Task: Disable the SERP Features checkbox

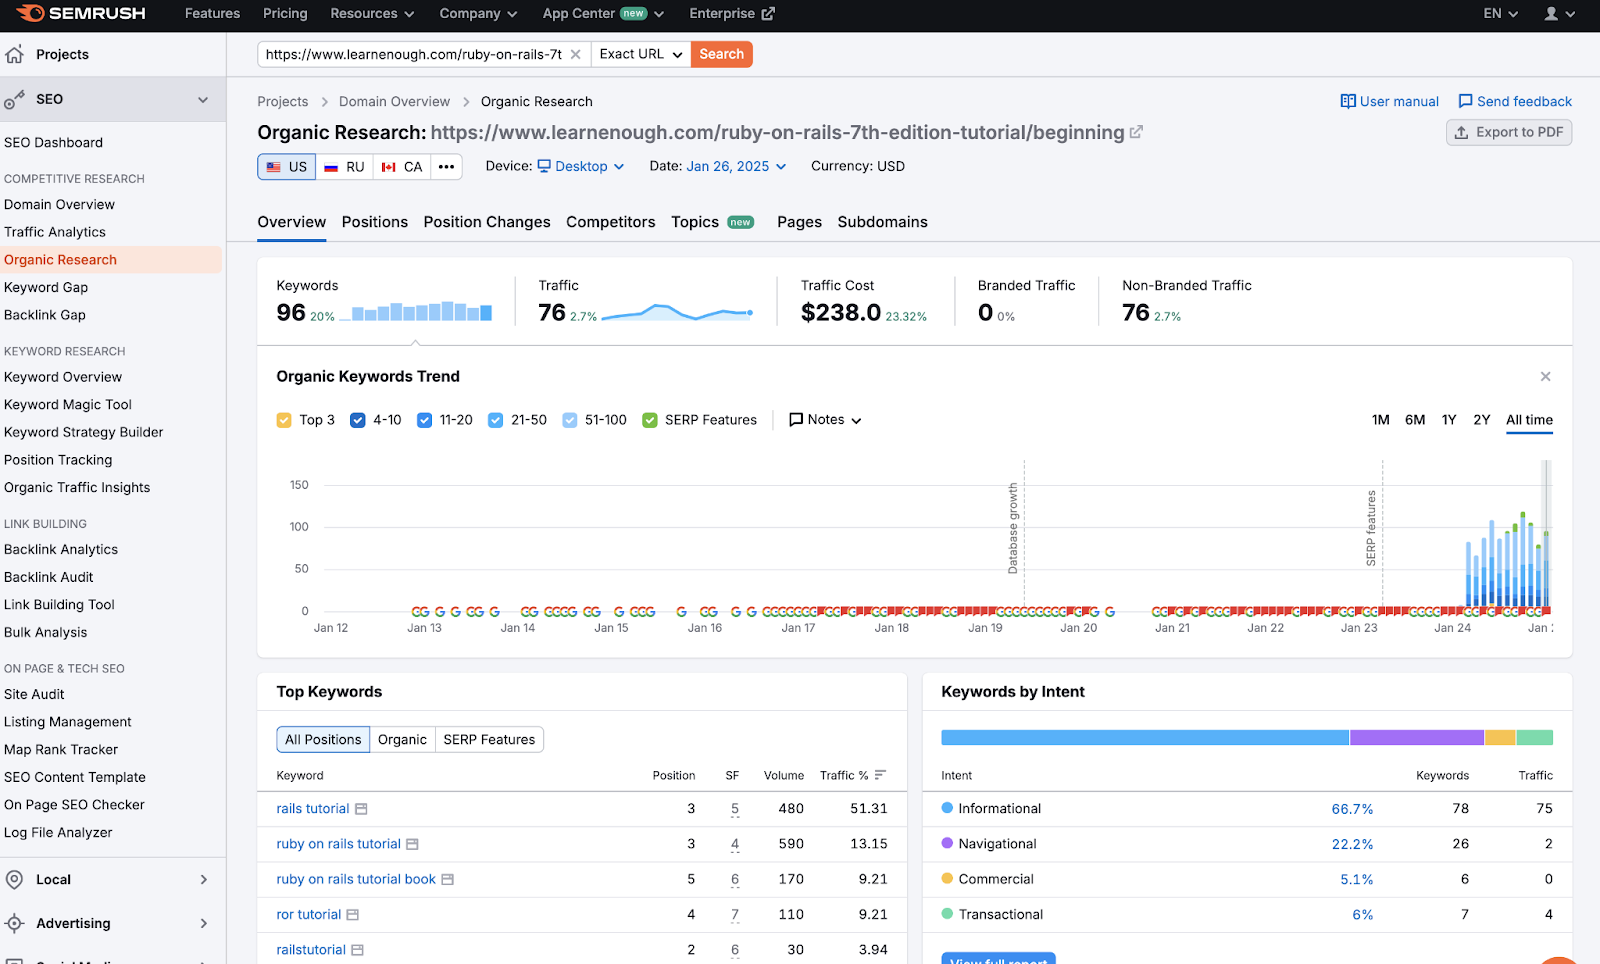Action: [650, 420]
